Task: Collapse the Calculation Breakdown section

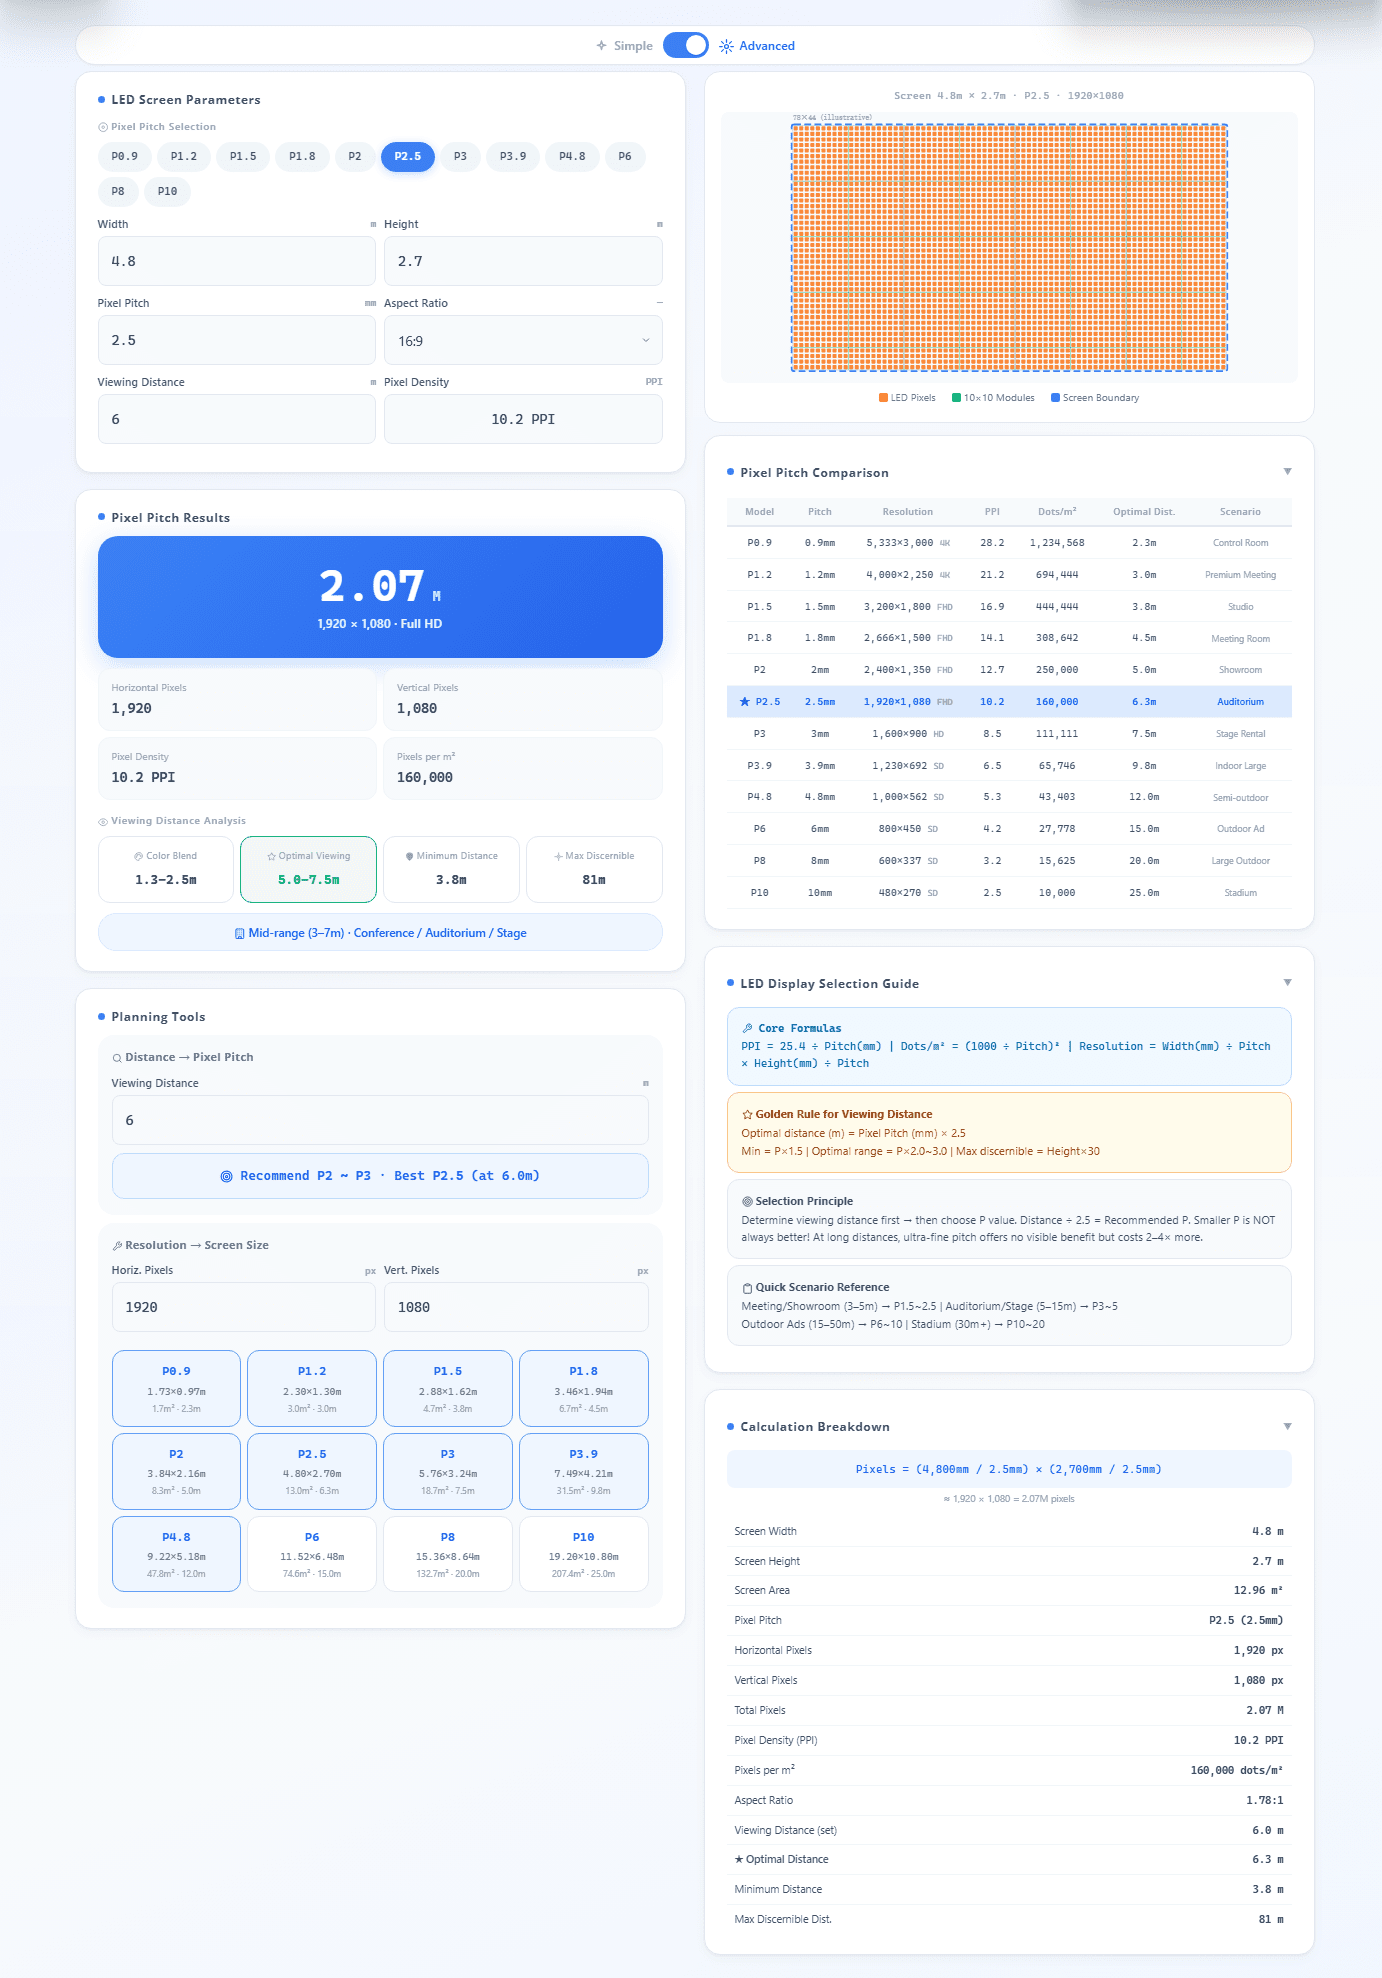Action: tap(1287, 1427)
